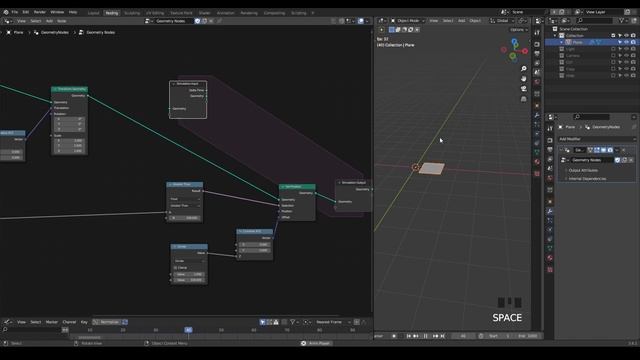Image resolution: width=640 pixels, height=360 pixels.
Task: Click Plane in node breadcrumb
Action: click(18, 32)
